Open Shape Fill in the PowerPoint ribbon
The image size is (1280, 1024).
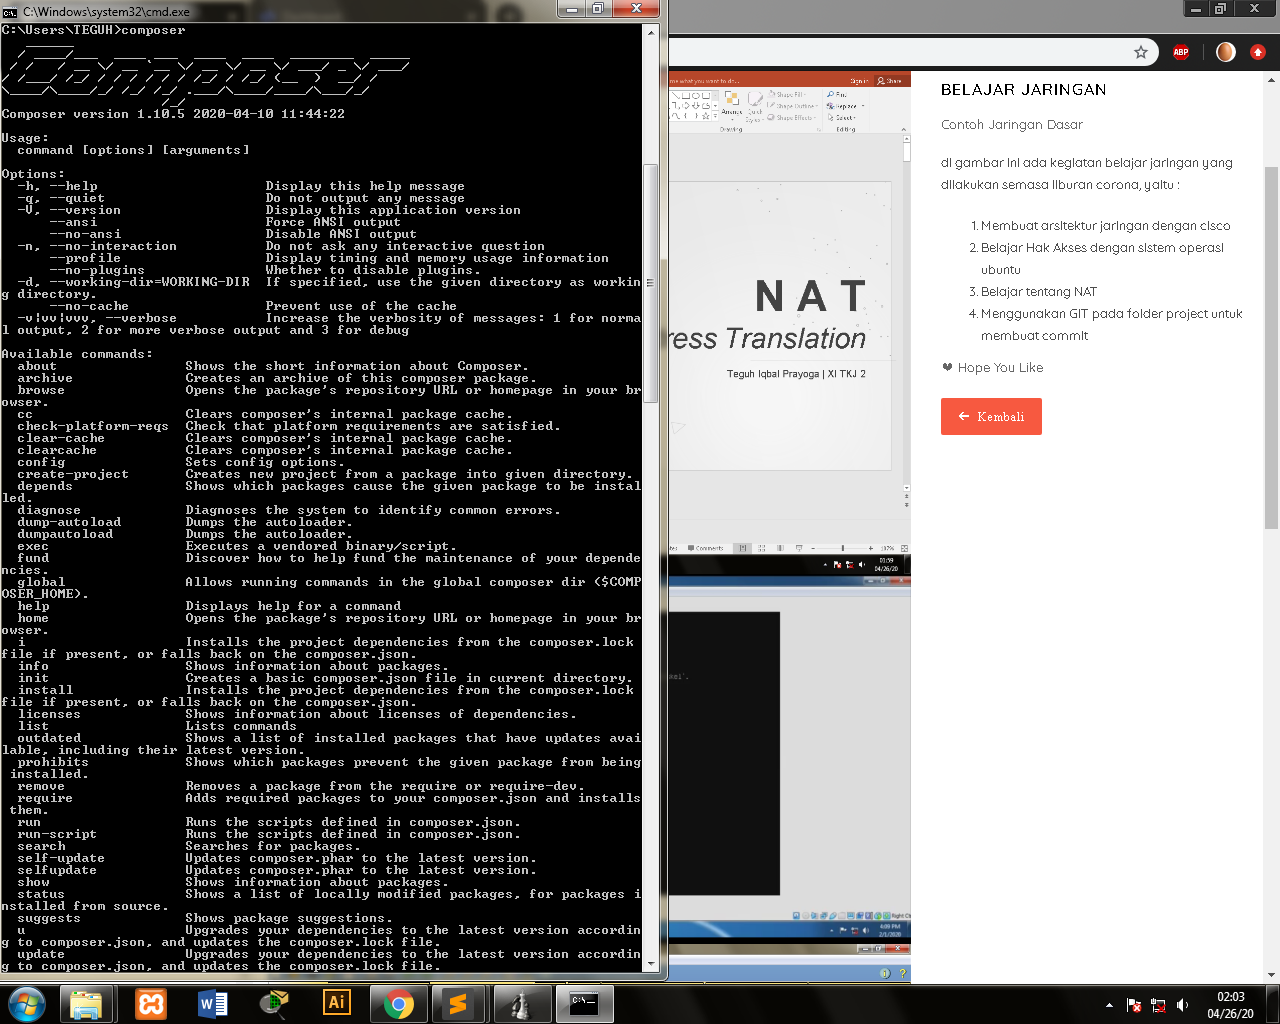(788, 94)
